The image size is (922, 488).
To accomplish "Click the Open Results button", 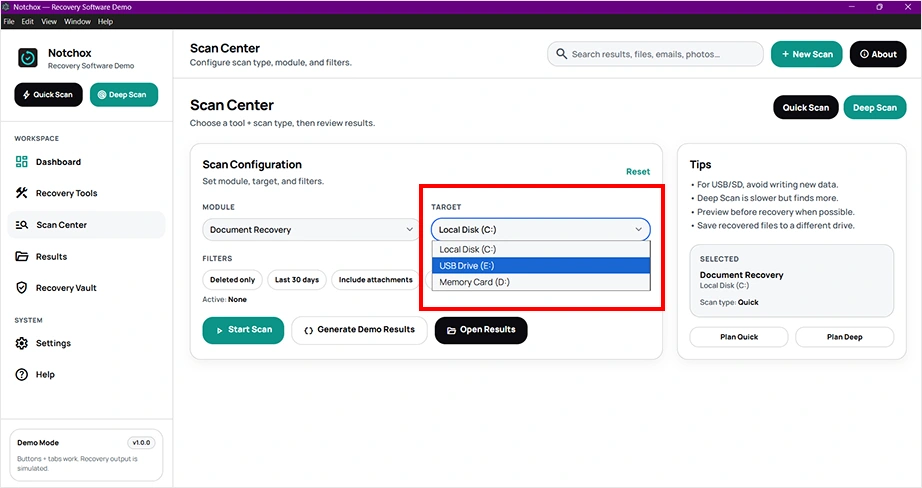I will (481, 330).
